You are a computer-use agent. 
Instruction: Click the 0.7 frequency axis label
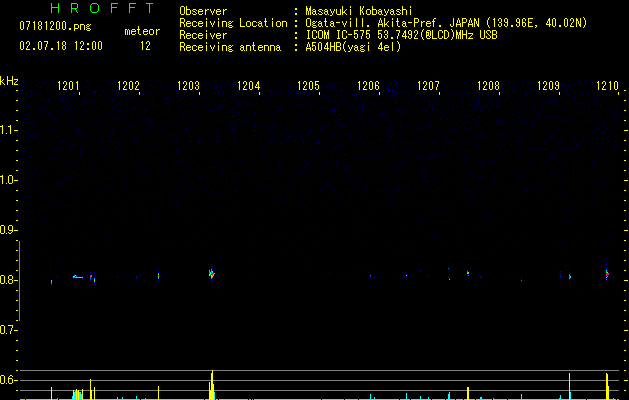click(8, 330)
